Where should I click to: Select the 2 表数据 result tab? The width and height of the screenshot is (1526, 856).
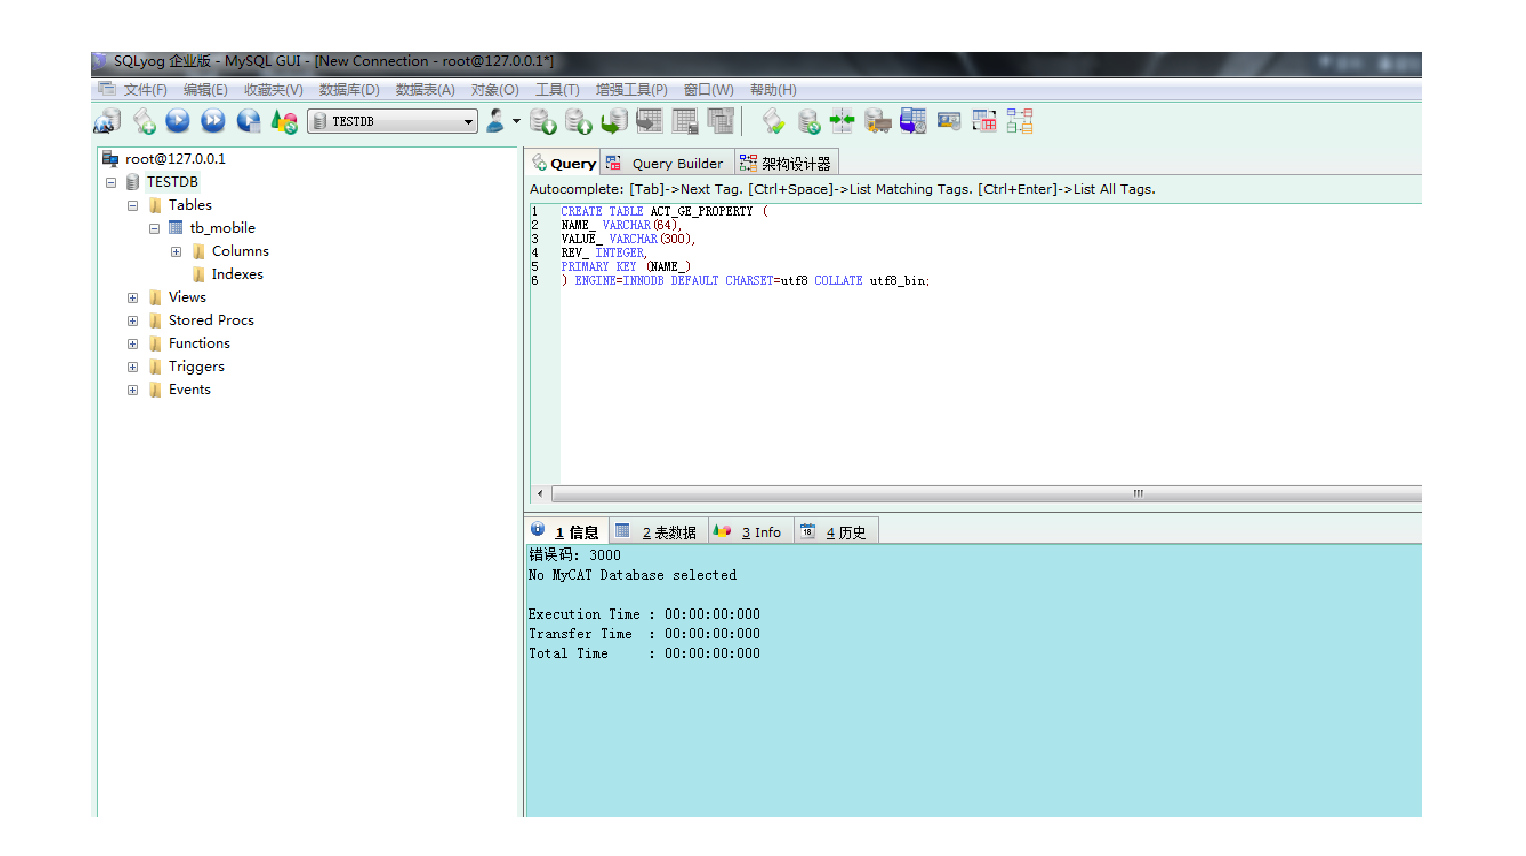[658, 532]
